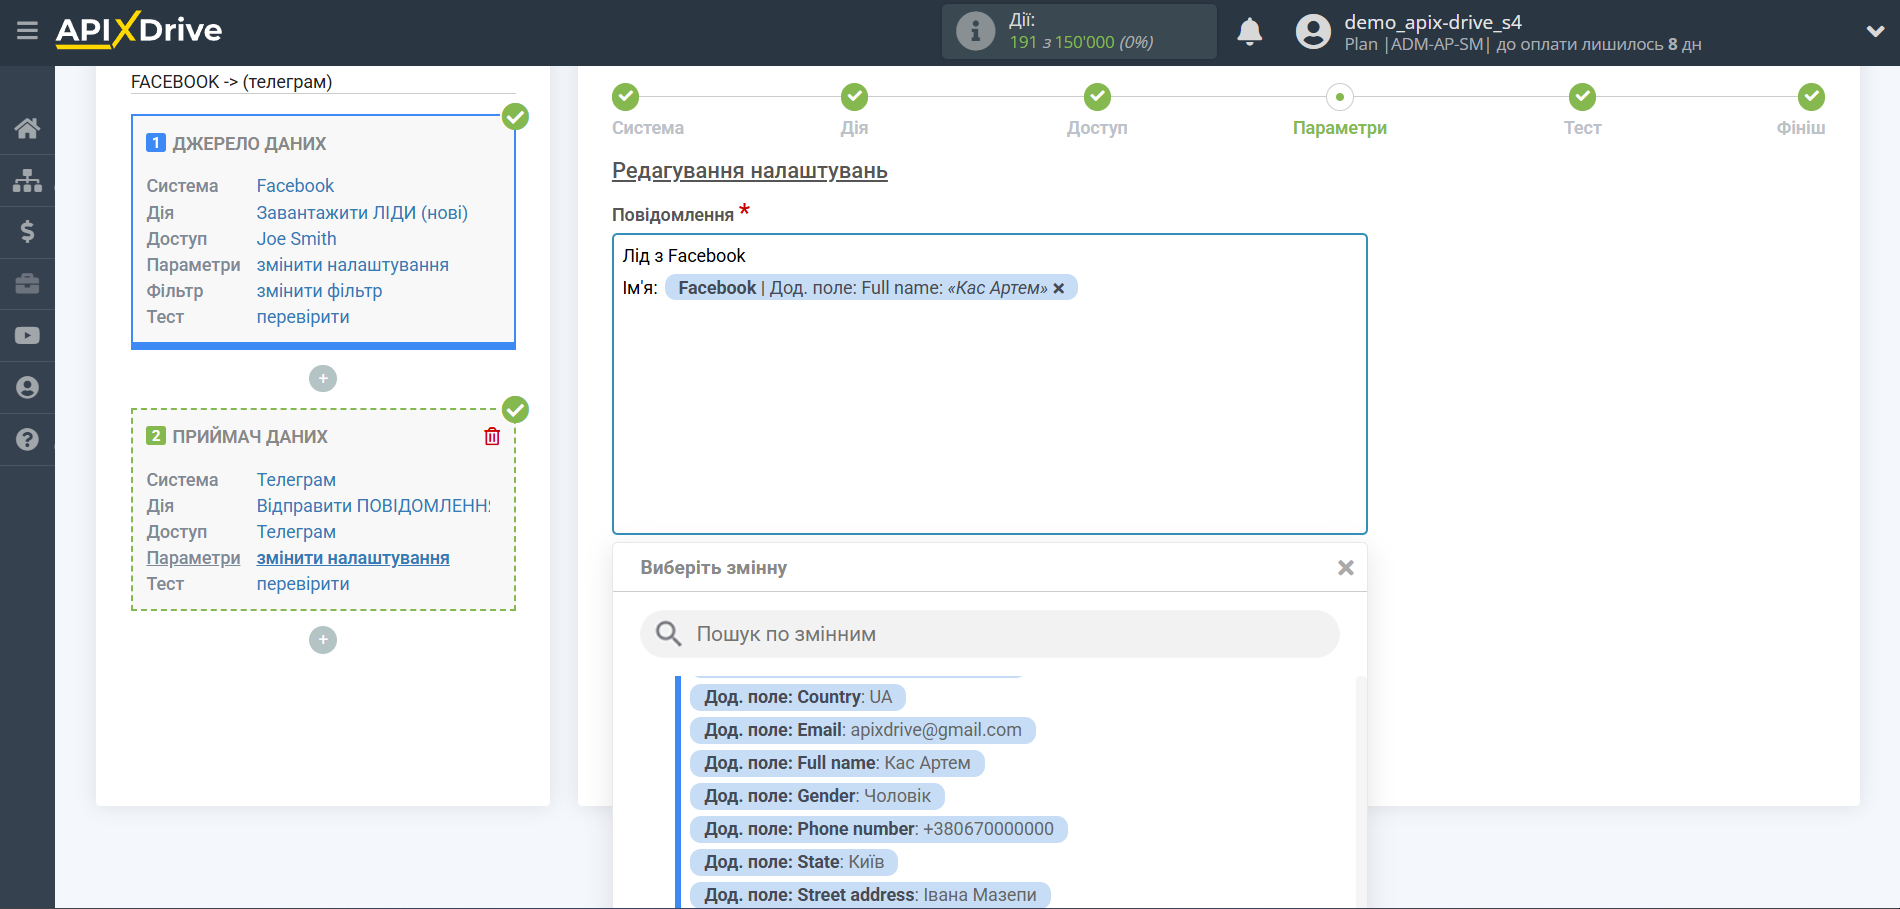Add step below data source block
This screenshot has height=909, width=1900.
tap(323, 379)
